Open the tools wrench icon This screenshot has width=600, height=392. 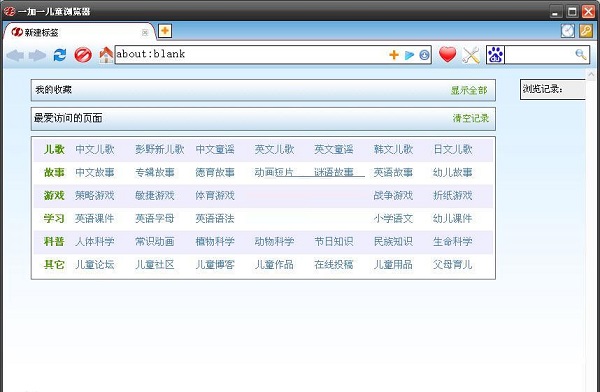point(471,56)
